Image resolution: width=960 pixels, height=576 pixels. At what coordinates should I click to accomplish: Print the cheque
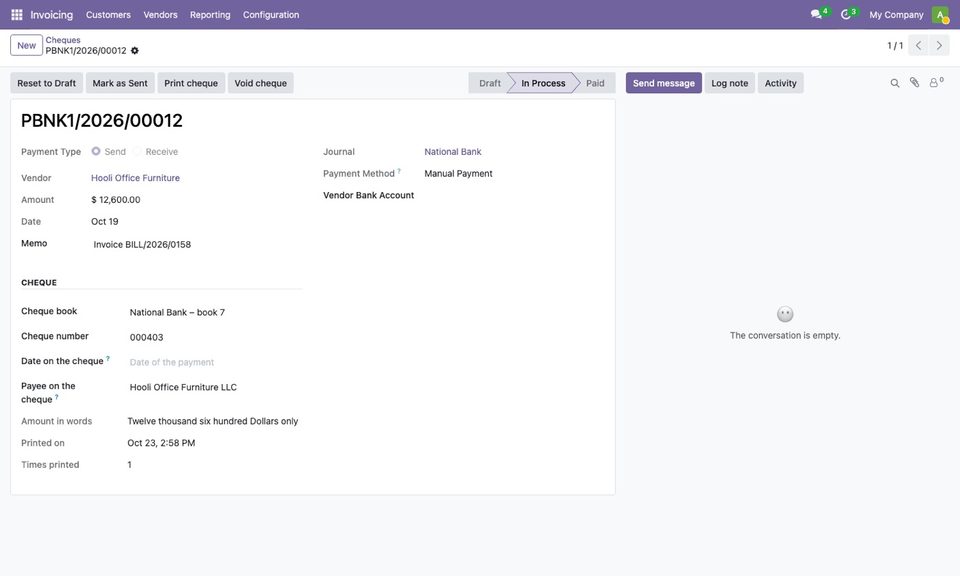click(191, 83)
